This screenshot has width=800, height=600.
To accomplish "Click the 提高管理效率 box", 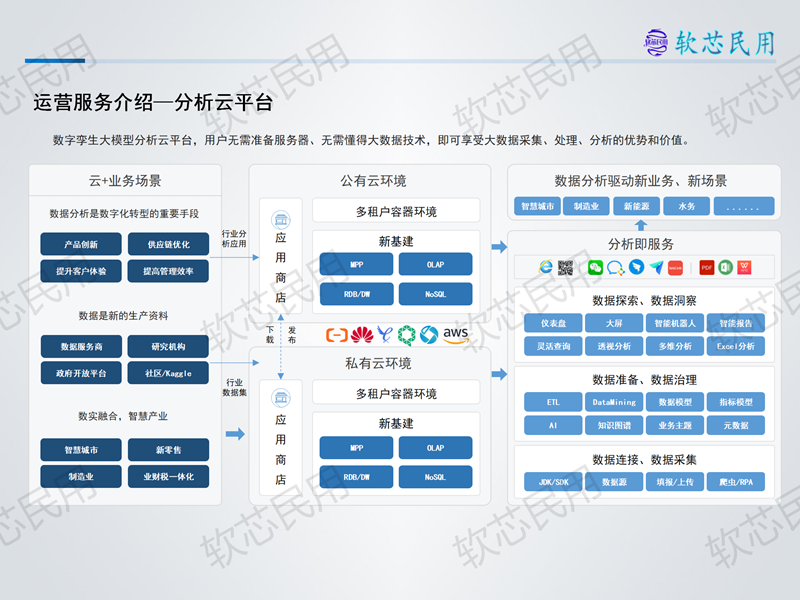I will 168,271.
